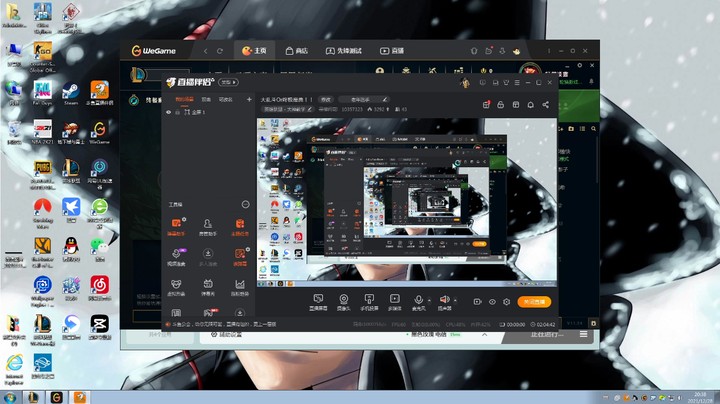
Task: Select the second scene tab
Action: tap(206, 99)
